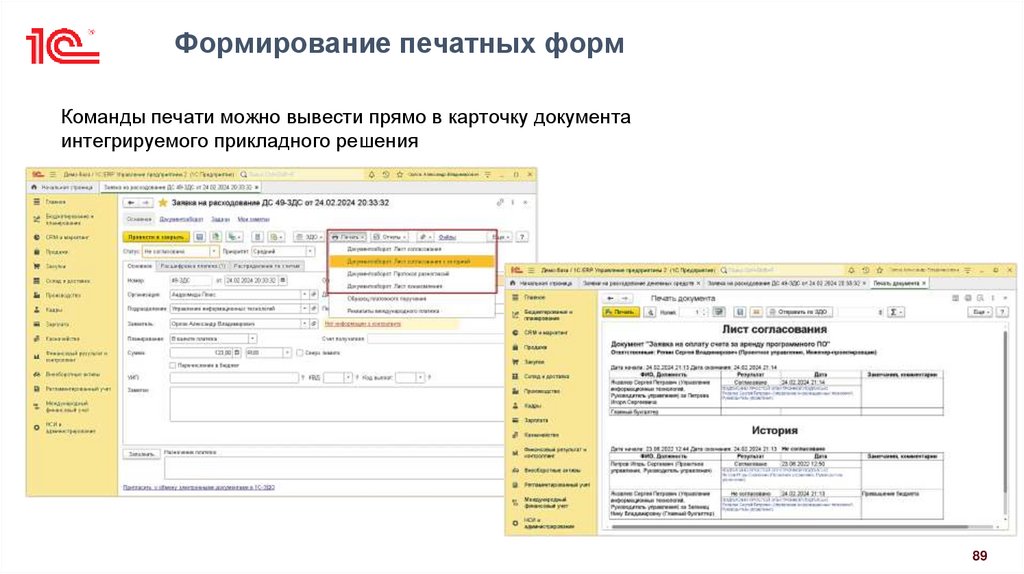The height and width of the screenshot is (574, 1024).
Task: Switch to the Начальная страница tab in the right window
Action: click(543, 283)
